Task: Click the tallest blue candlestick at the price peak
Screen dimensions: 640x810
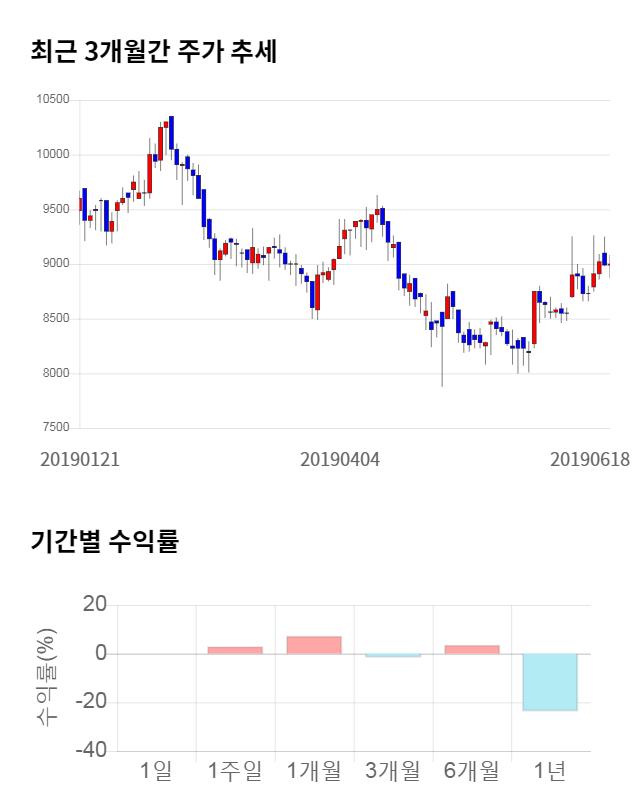Action: [x=172, y=133]
